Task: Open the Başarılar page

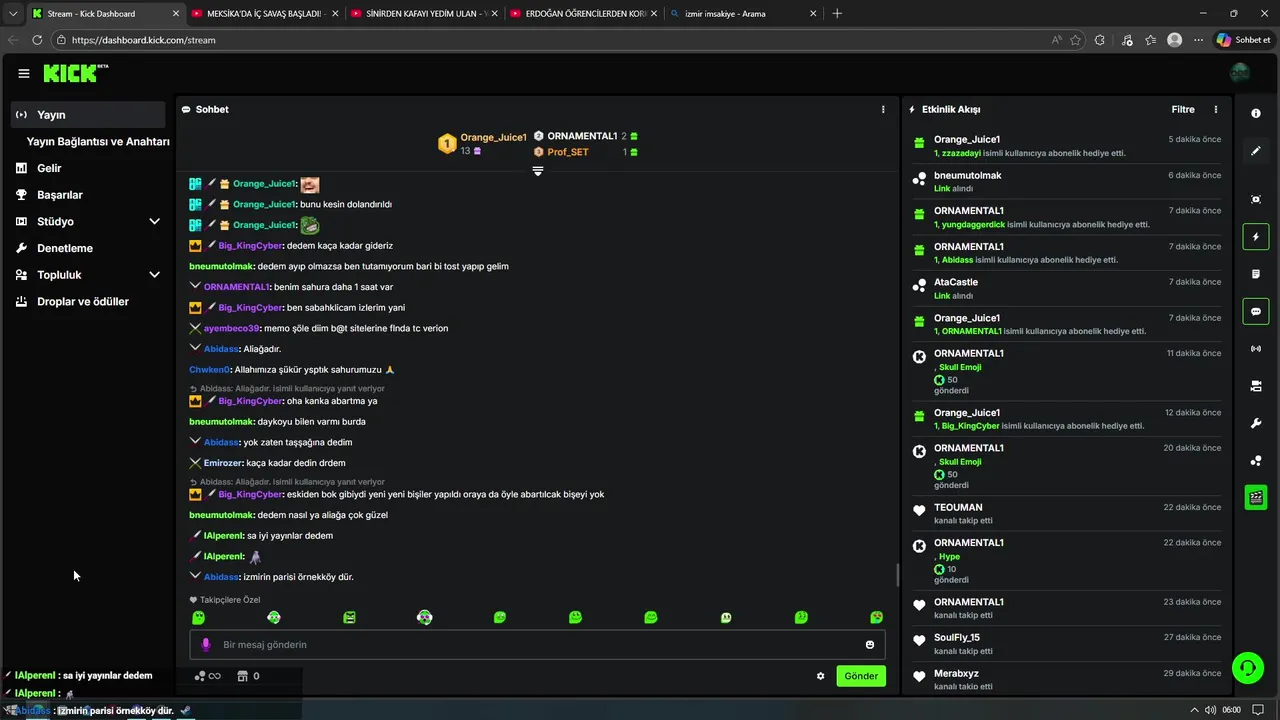Action: coord(59,195)
